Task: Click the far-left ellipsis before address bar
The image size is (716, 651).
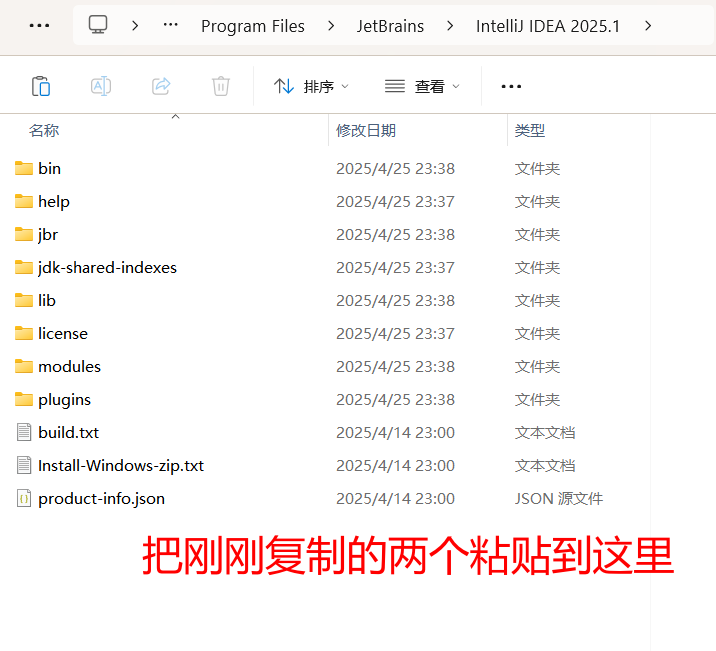Action: click(39, 26)
